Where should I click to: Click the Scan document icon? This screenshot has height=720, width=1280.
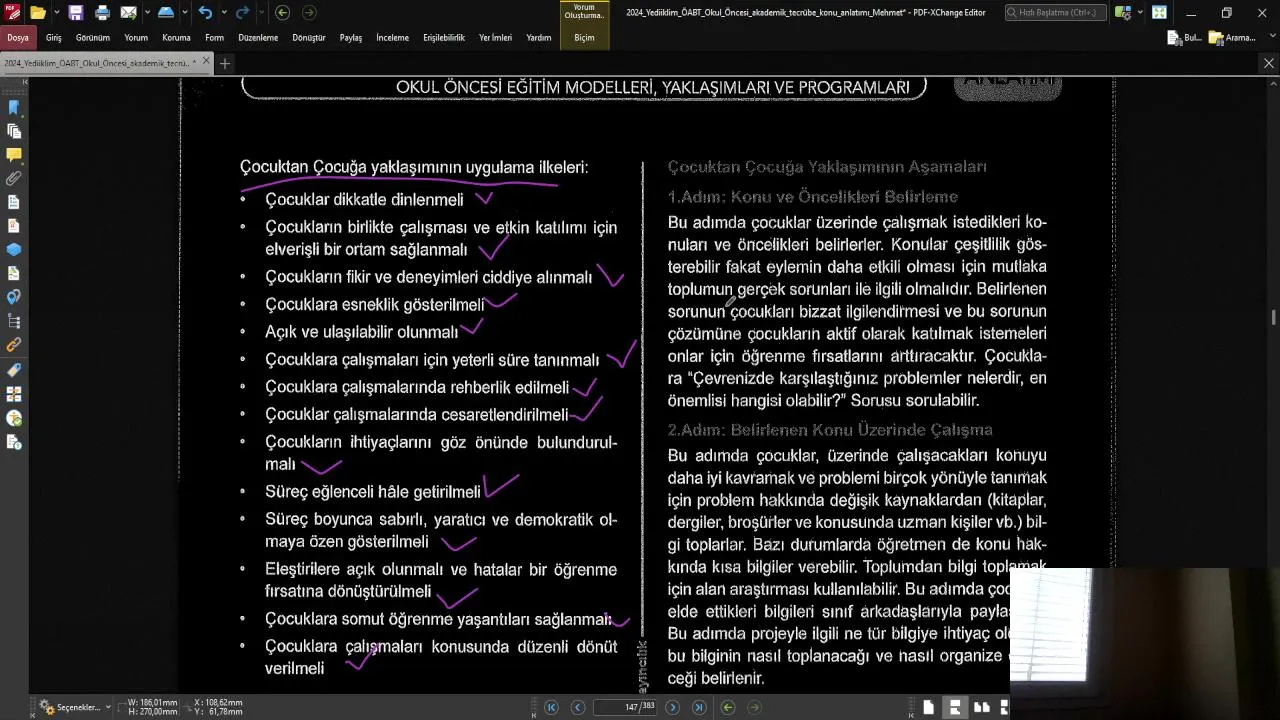tap(166, 13)
